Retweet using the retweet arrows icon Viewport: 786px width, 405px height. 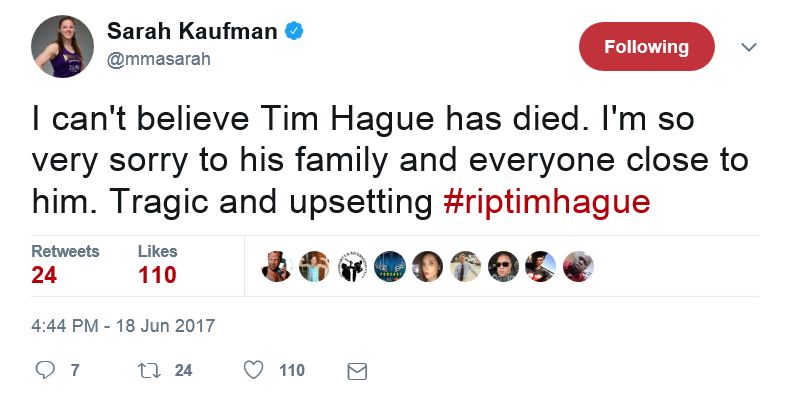click(149, 371)
